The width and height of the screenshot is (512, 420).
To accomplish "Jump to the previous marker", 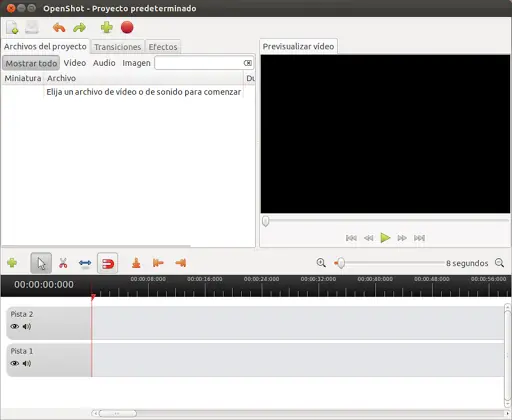I will point(158,263).
